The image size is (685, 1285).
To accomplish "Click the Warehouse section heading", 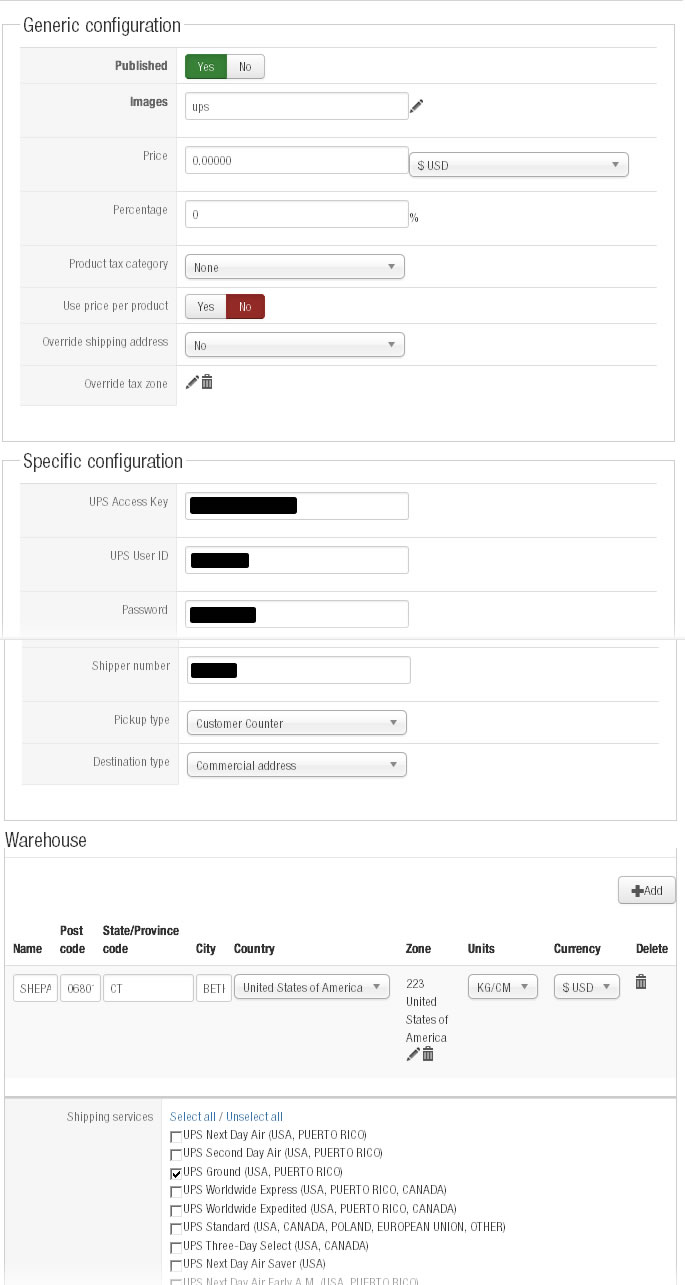I will tap(46, 840).
